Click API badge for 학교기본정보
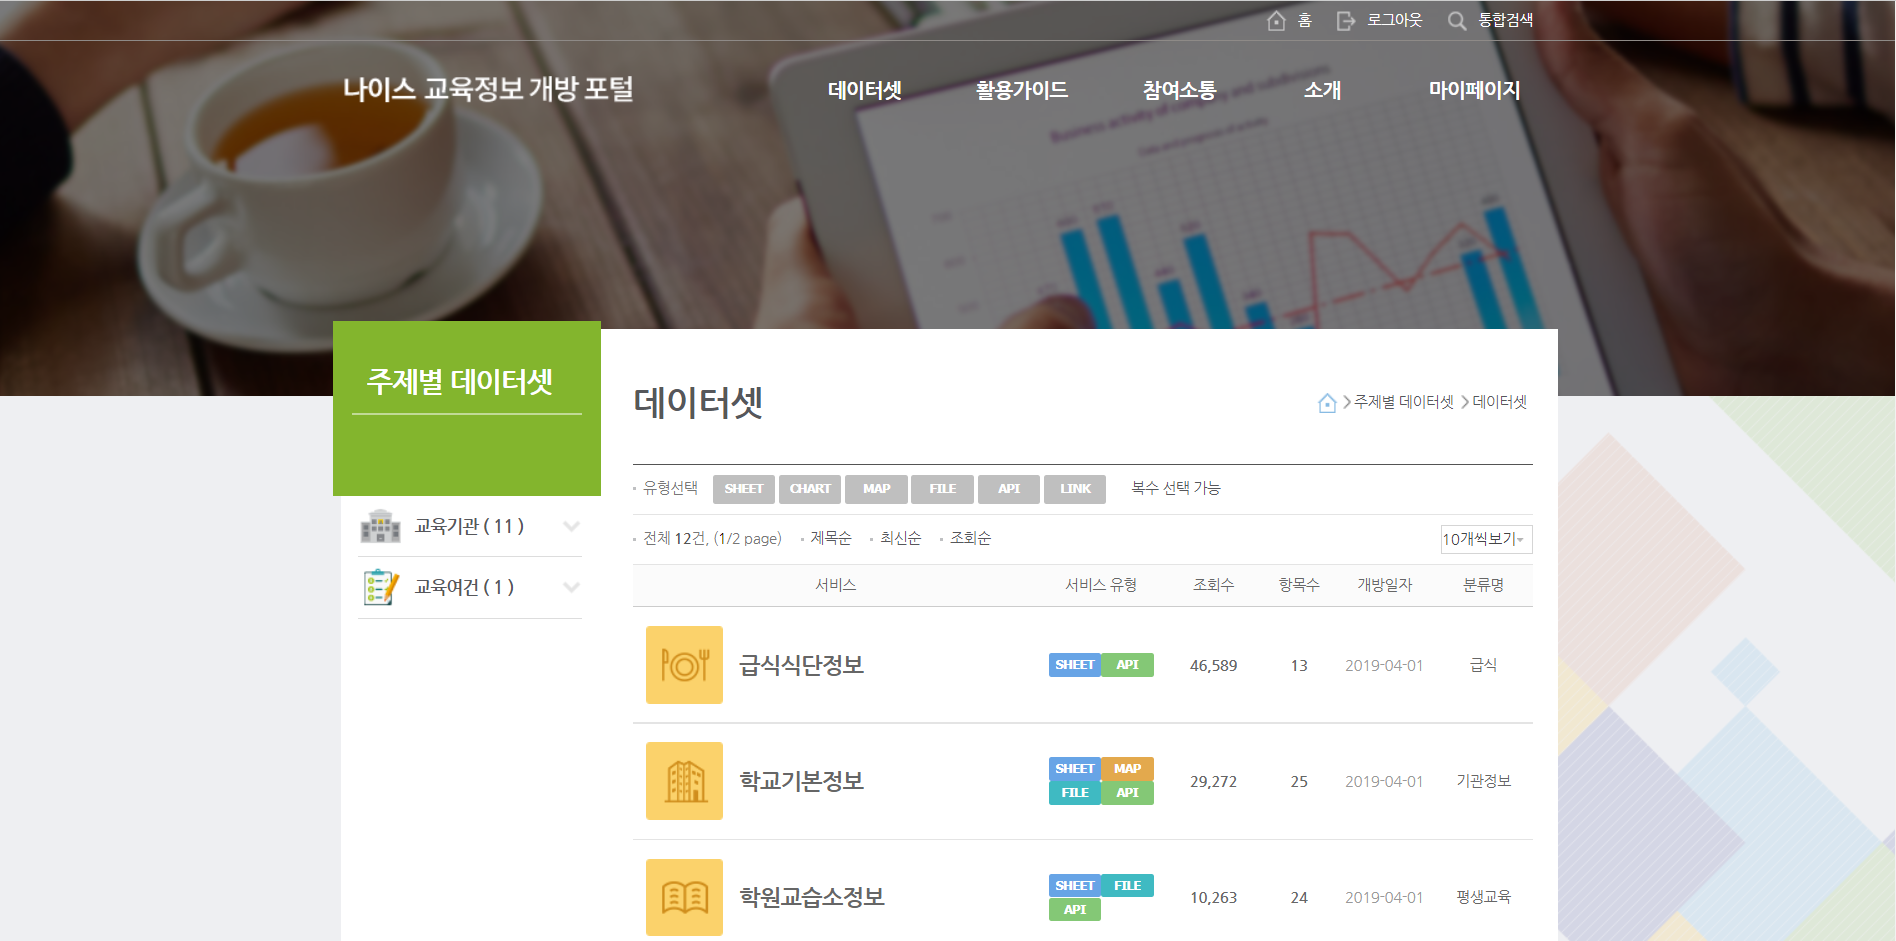 [1128, 793]
